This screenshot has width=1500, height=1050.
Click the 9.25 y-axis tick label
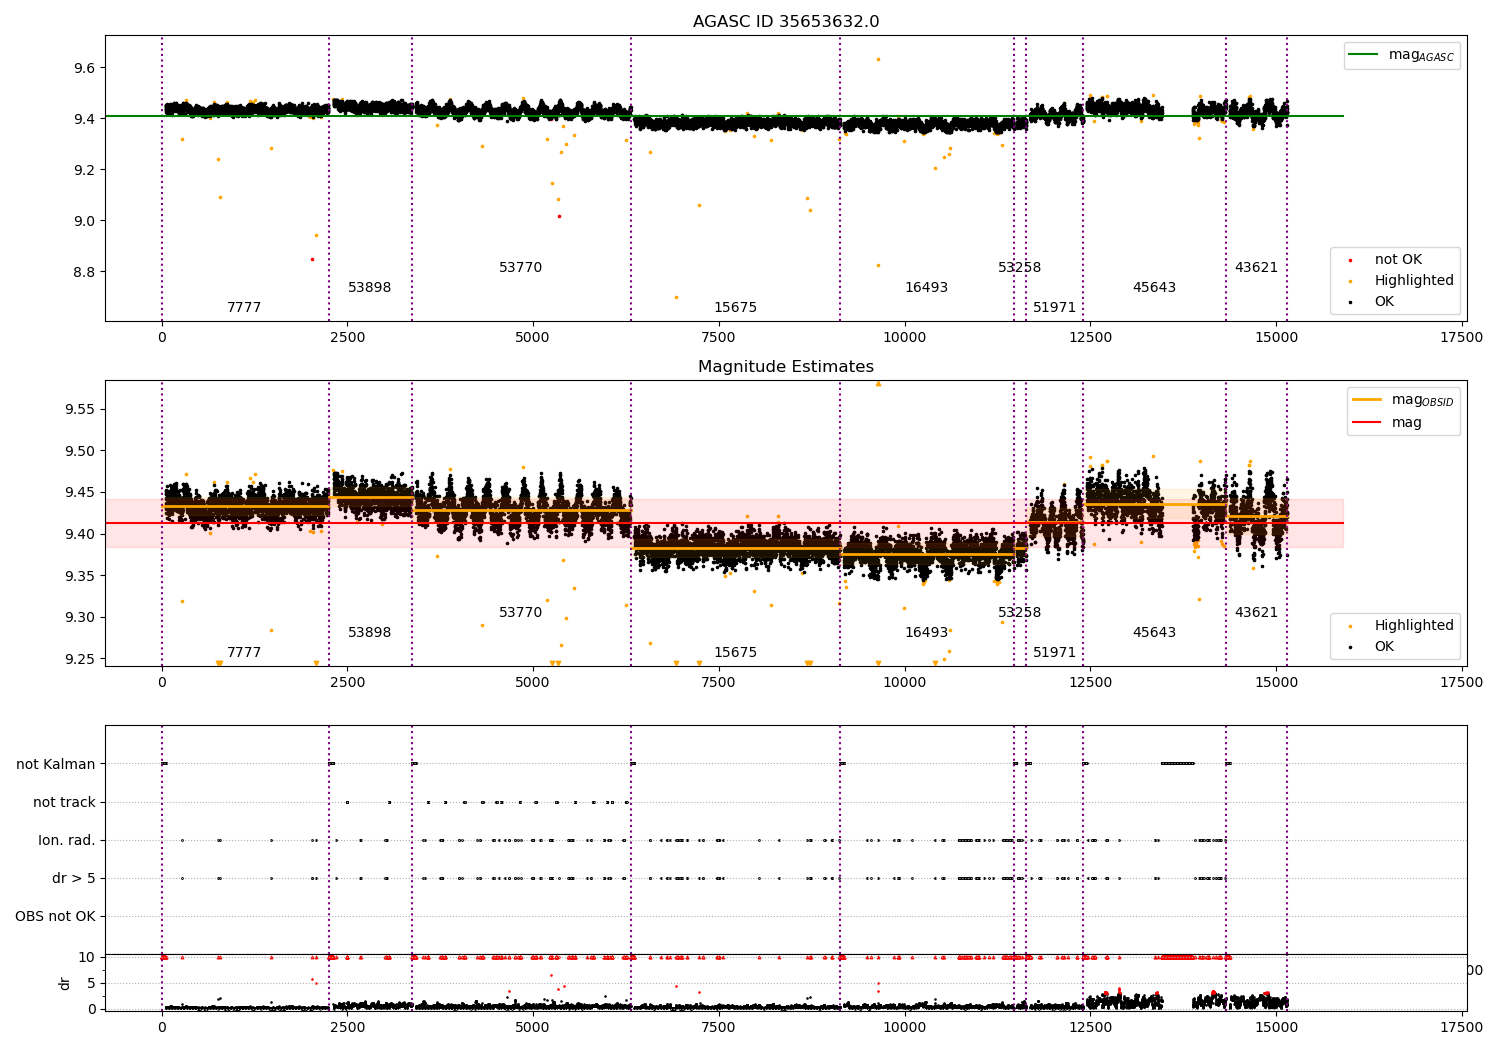point(80,659)
